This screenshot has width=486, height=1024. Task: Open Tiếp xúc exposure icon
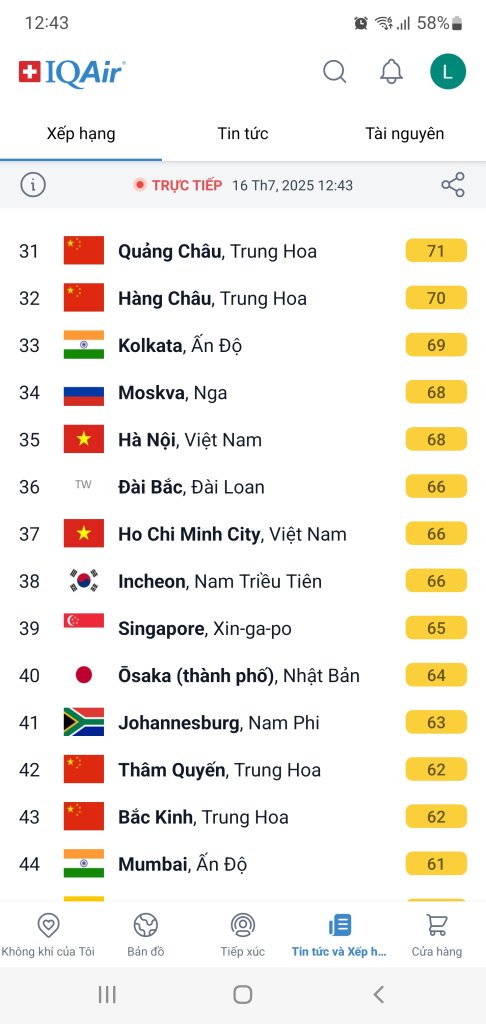coord(242,925)
